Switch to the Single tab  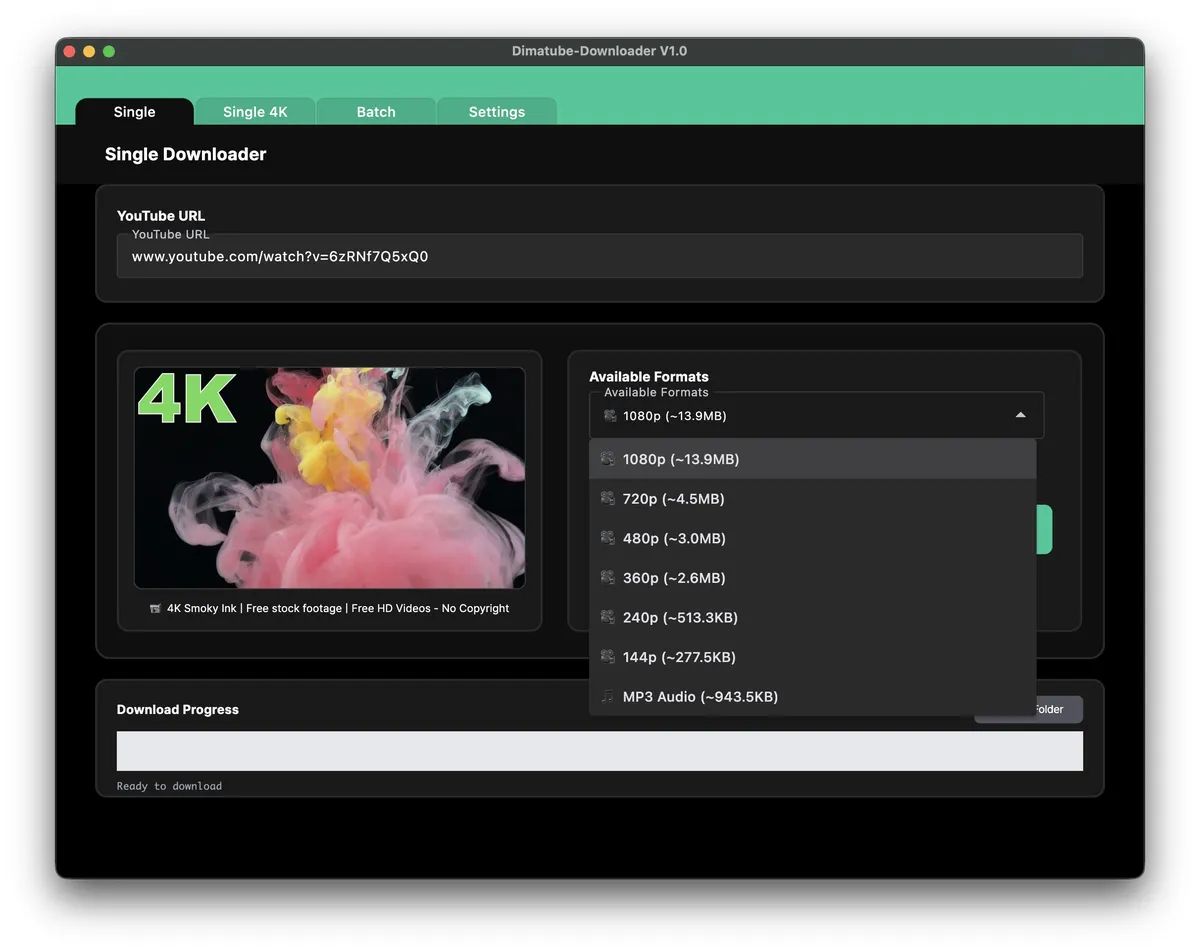[134, 112]
